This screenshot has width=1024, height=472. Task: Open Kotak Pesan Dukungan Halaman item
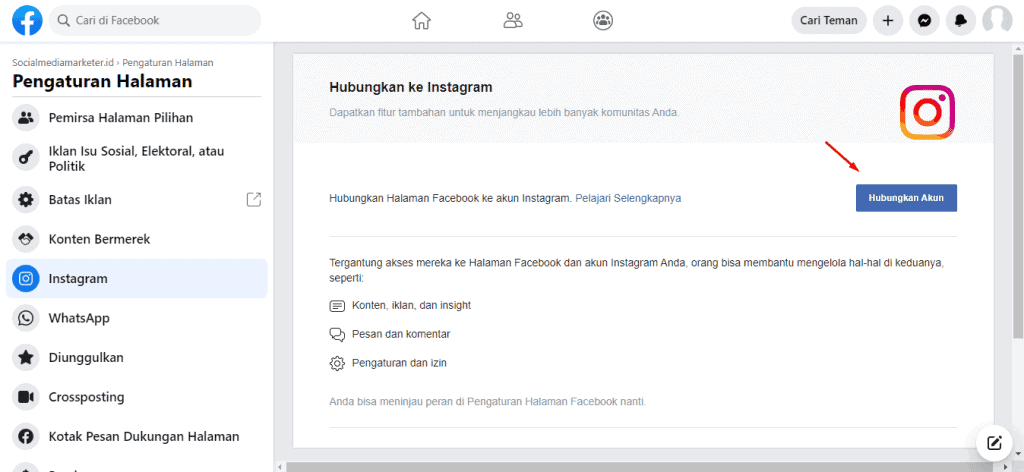point(136,436)
